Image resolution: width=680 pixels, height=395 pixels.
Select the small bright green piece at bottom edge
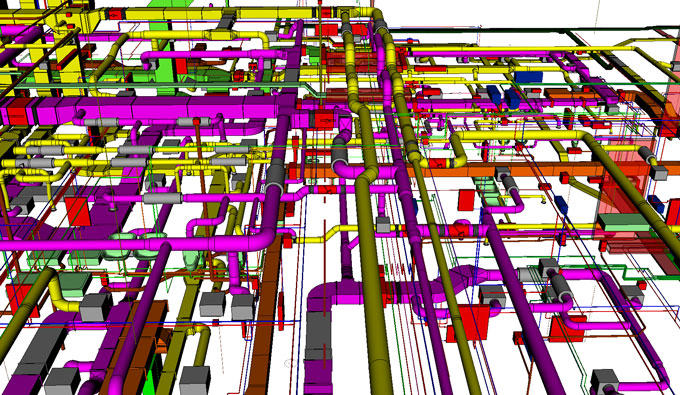coord(151,382)
